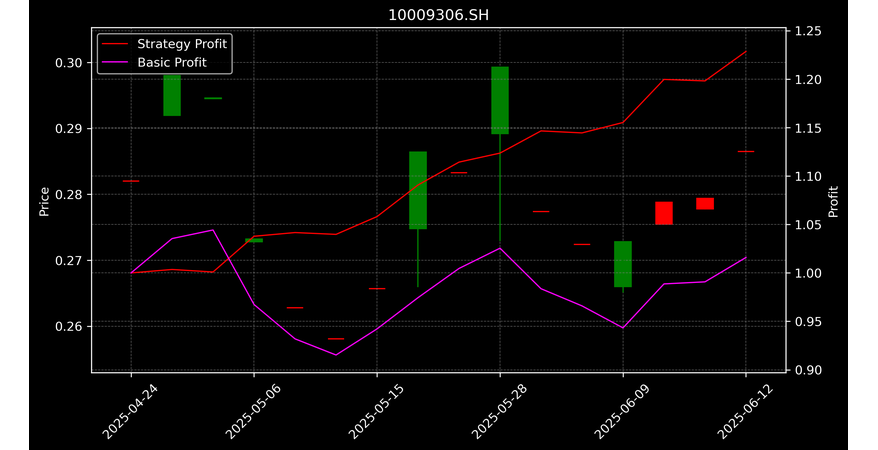
Task: Click the Price axis label
Action: (x=44, y=202)
